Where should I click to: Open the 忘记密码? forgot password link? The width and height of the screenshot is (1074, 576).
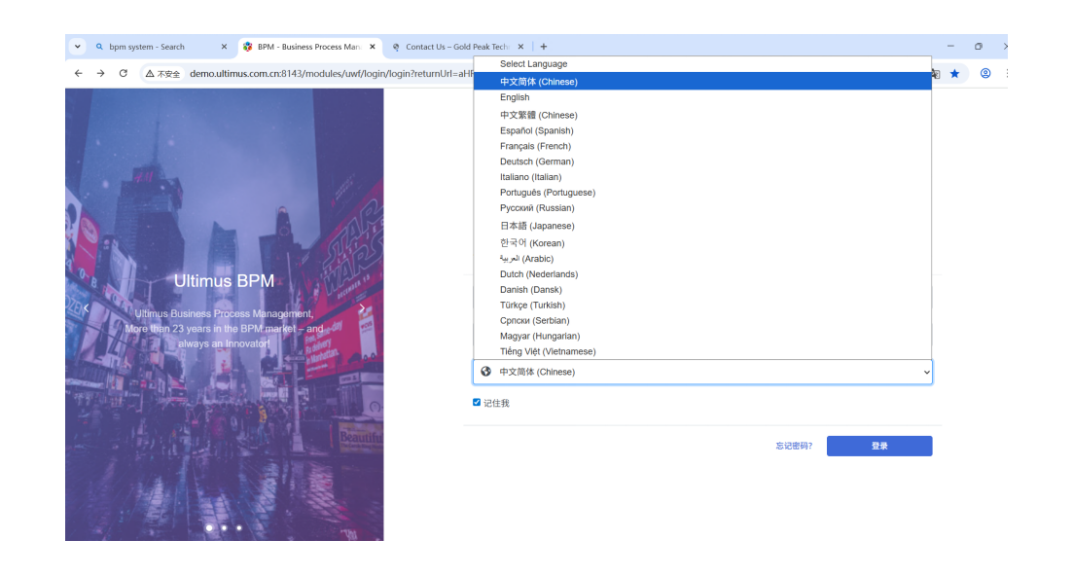(x=794, y=446)
